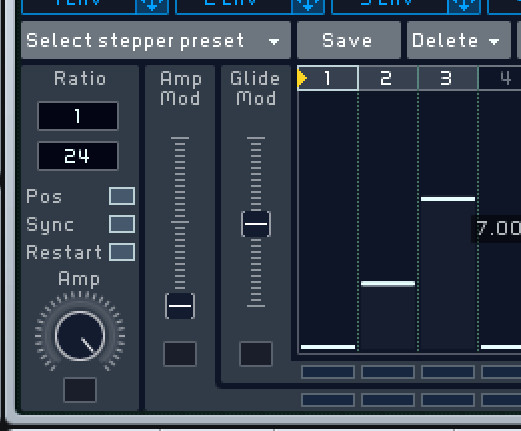Open the Select stepper preset dropdown
Viewport: 521px width, 431px height.
pyautogui.click(x=156, y=40)
